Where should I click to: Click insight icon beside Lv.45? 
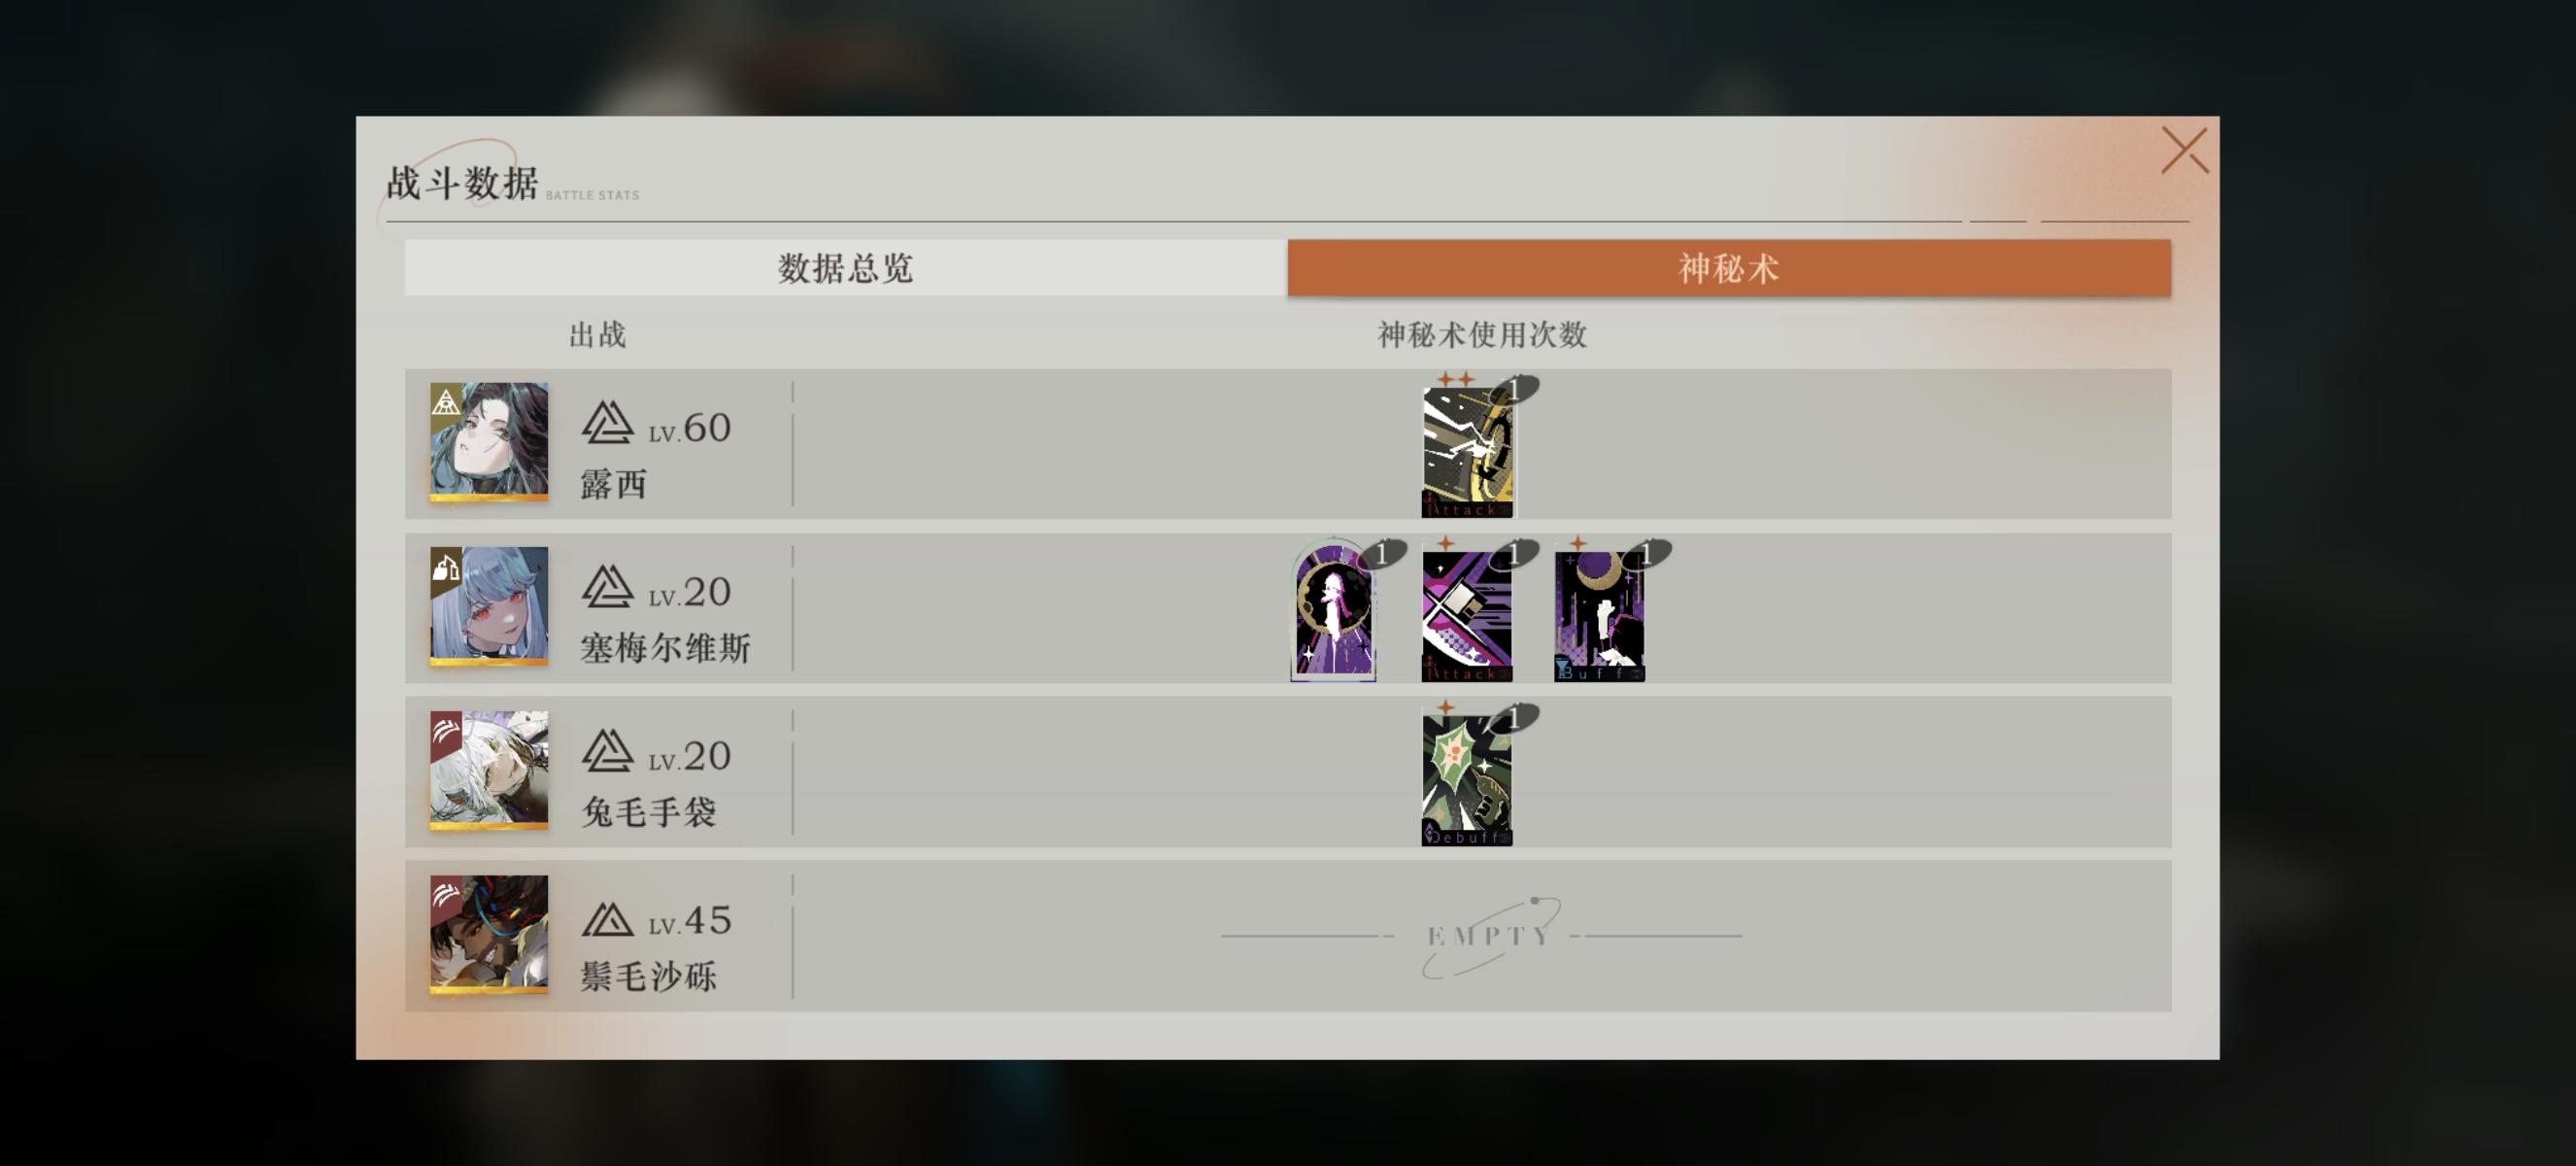tap(607, 918)
